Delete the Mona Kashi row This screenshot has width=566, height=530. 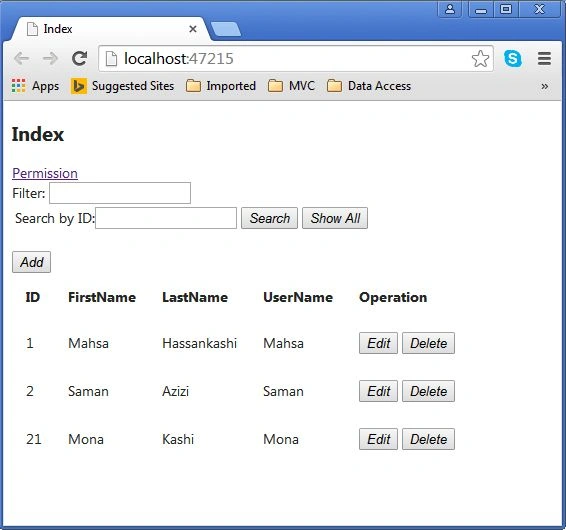[428, 439]
